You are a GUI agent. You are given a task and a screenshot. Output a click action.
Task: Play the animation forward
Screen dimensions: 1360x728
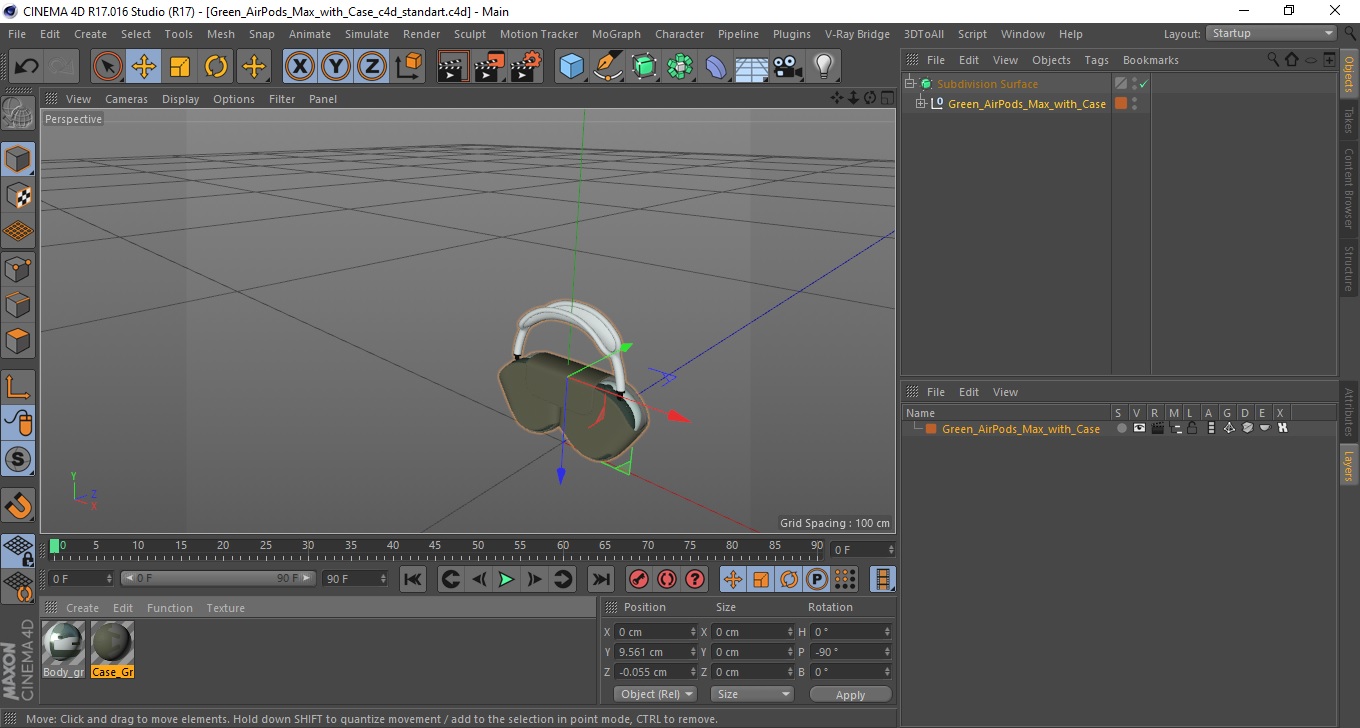tap(506, 579)
